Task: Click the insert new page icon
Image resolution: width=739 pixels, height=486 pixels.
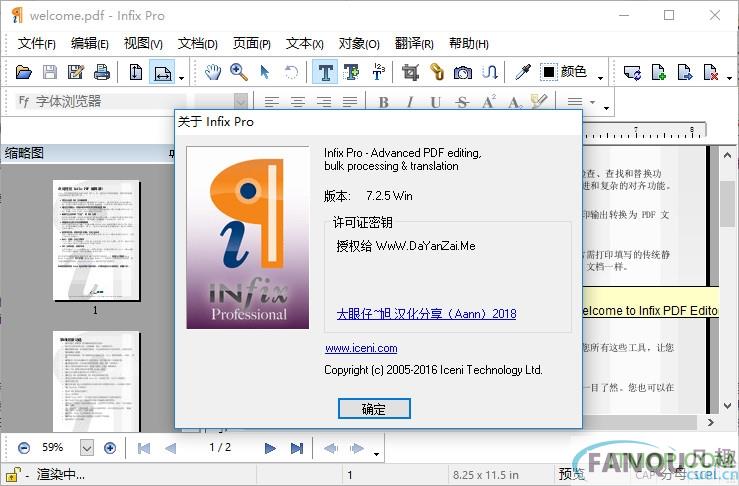Action: 658,72
